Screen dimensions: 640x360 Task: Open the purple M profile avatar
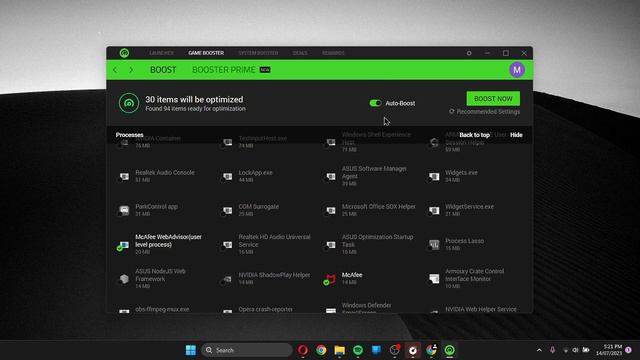(517, 70)
